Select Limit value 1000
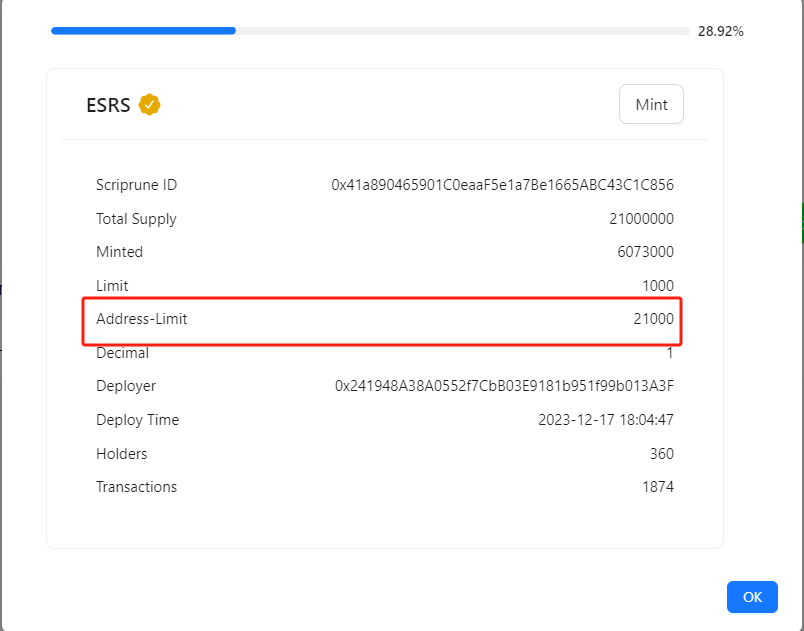The image size is (804, 631). [x=658, y=286]
